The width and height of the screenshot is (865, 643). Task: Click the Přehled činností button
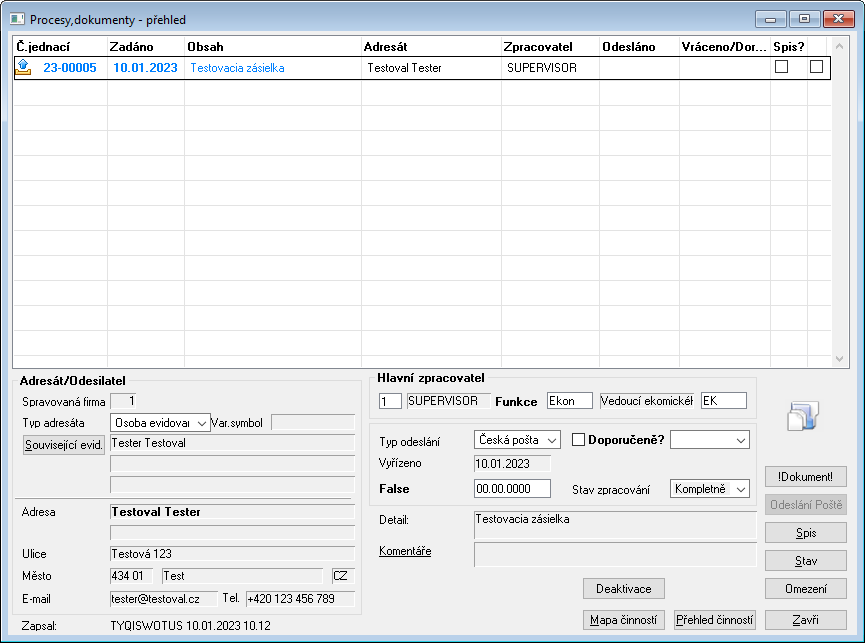714,620
